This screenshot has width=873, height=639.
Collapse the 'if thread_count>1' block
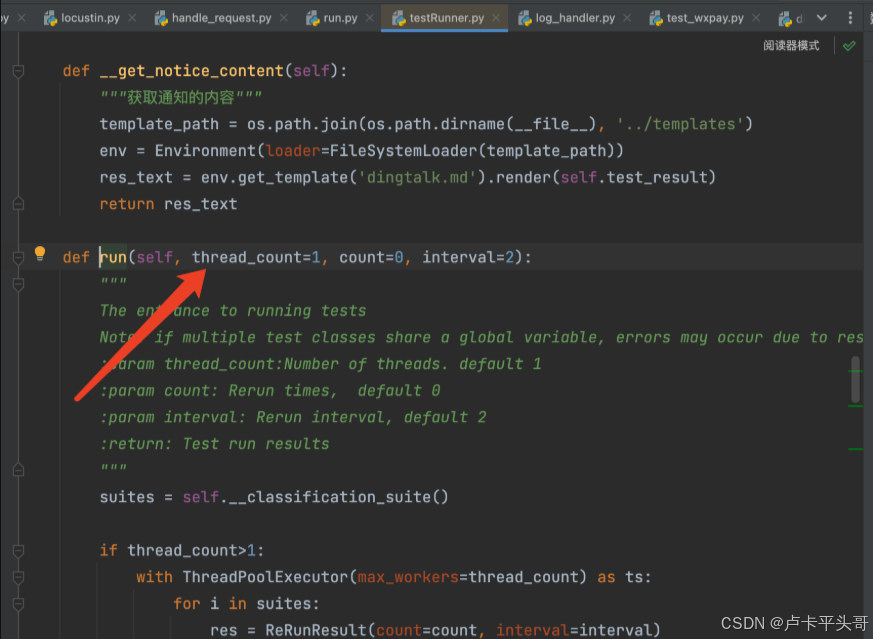pyautogui.click(x=18, y=550)
